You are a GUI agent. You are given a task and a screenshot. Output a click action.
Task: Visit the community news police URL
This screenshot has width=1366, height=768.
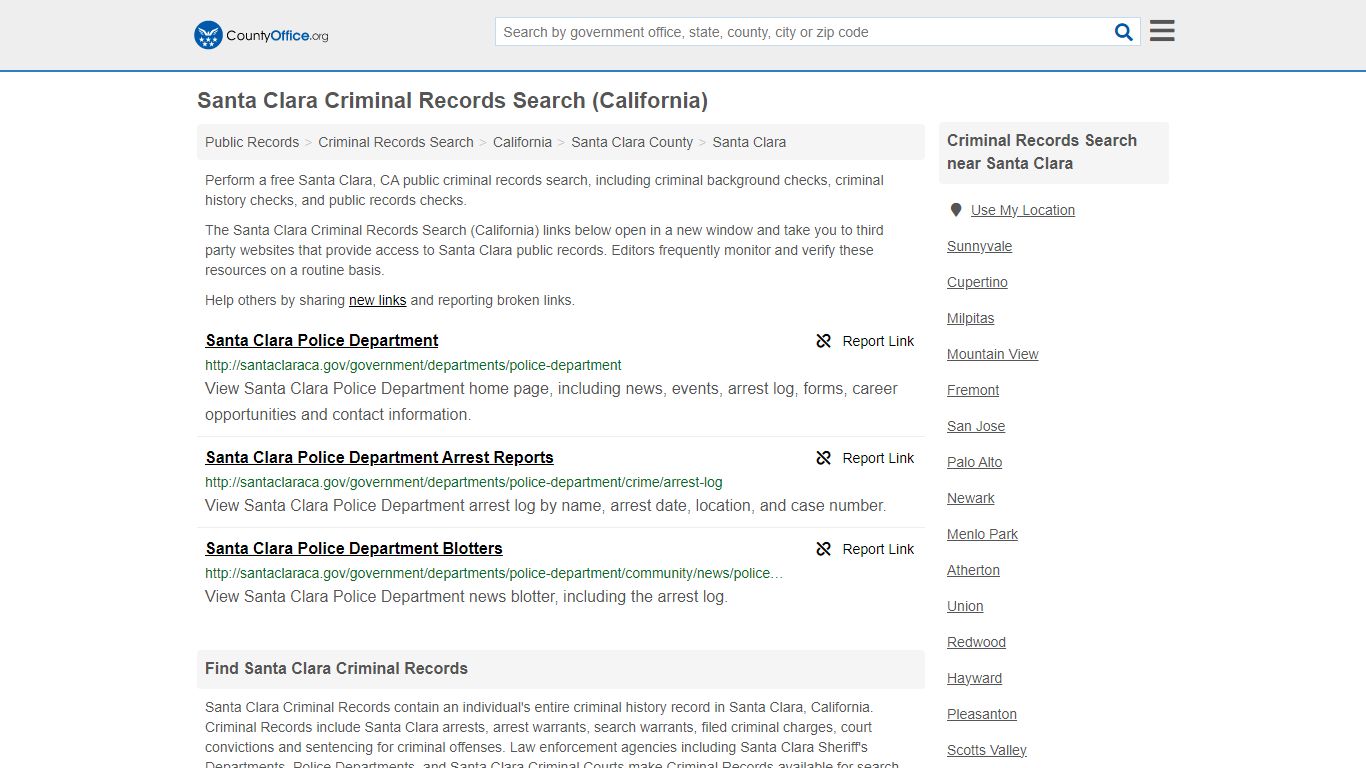[x=494, y=573]
